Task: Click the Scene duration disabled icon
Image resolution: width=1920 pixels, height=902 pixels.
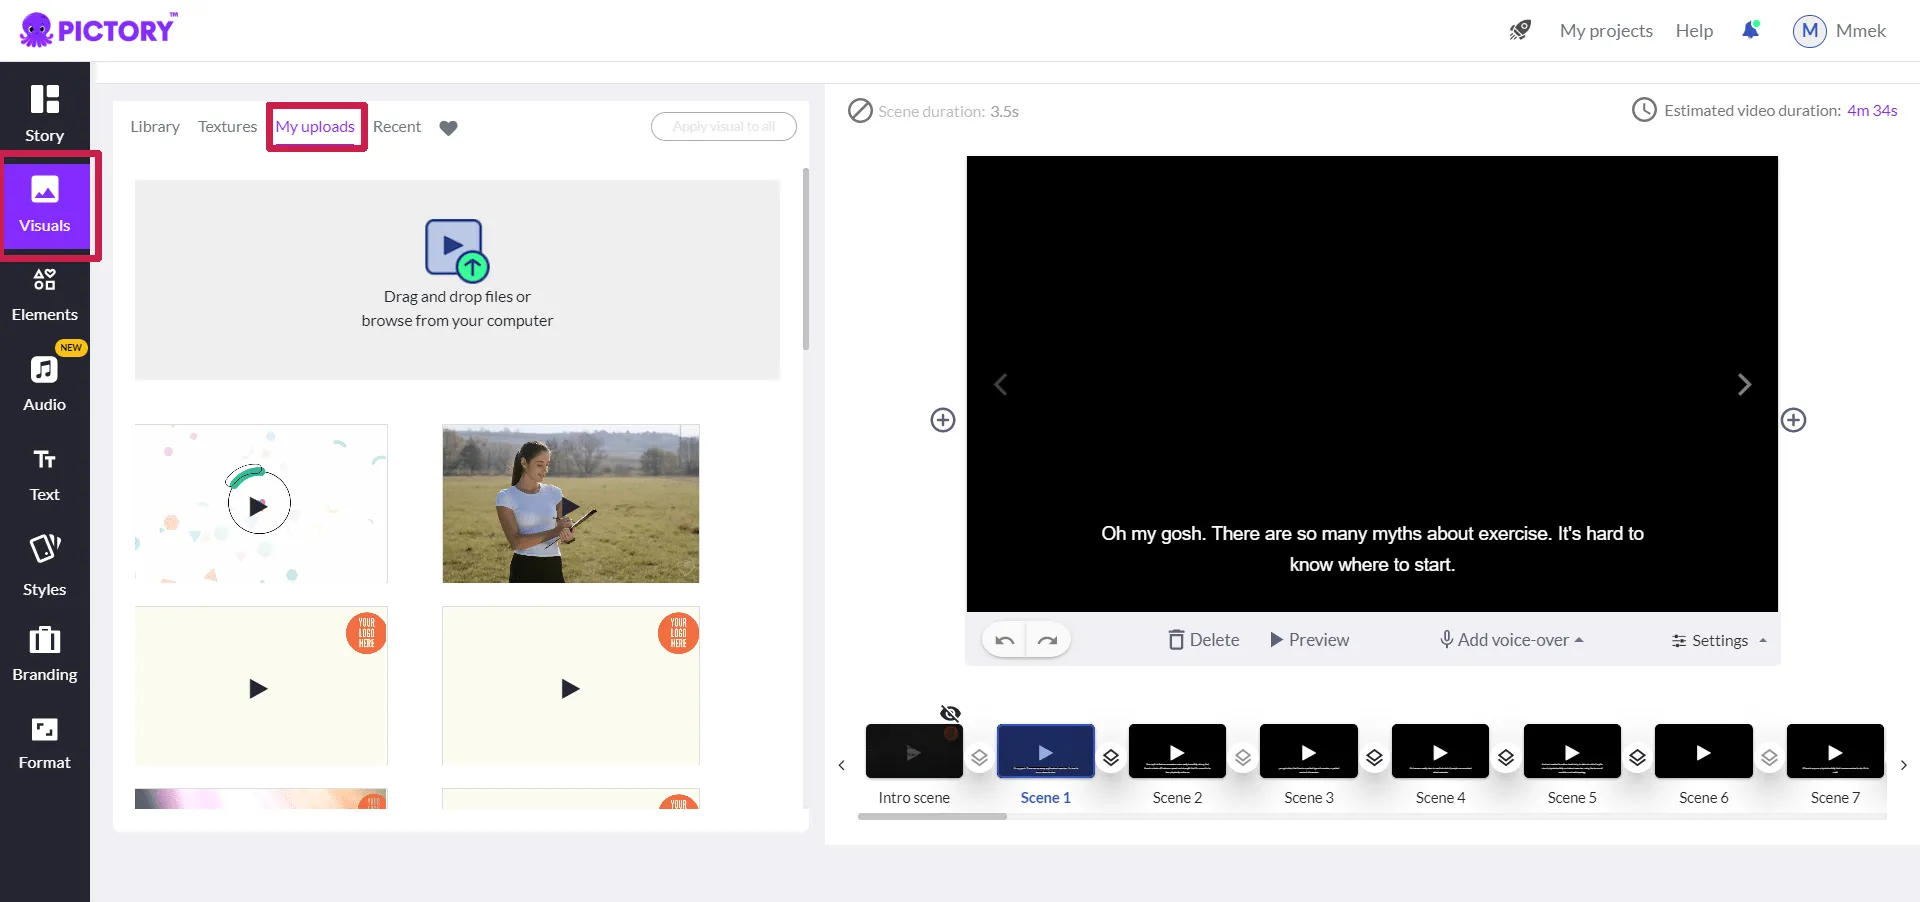Action: (x=860, y=110)
